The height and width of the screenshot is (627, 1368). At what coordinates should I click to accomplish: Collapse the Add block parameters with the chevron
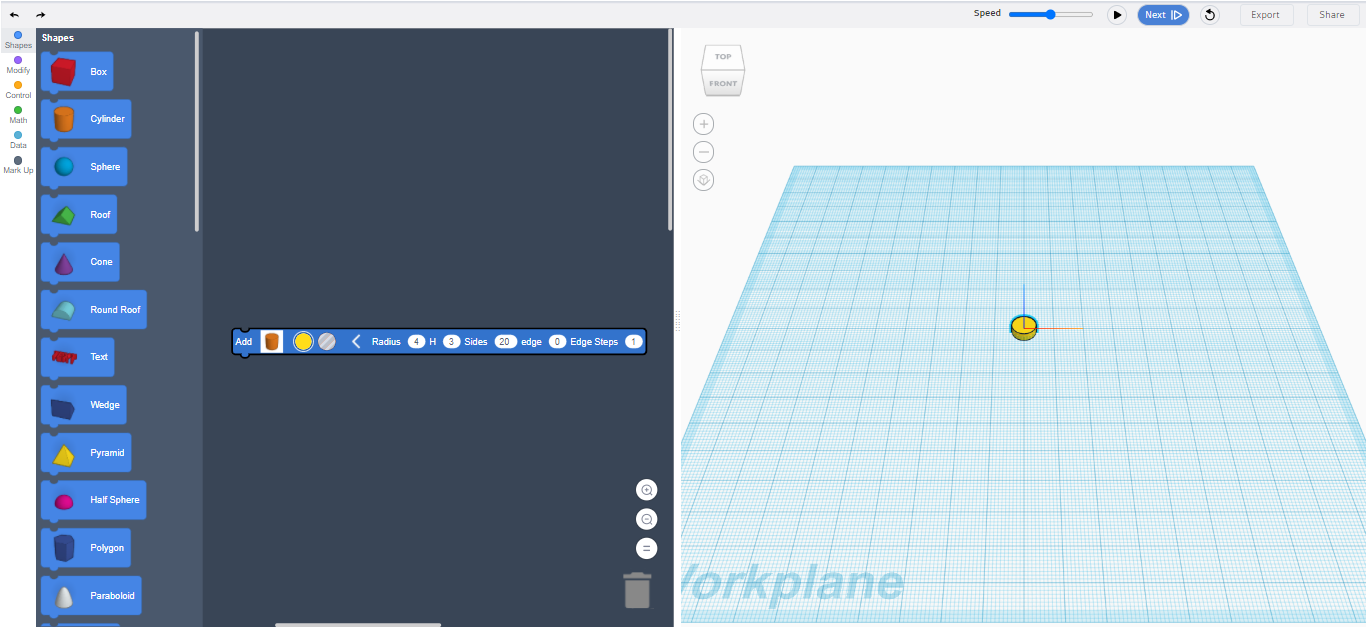point(356,341)
